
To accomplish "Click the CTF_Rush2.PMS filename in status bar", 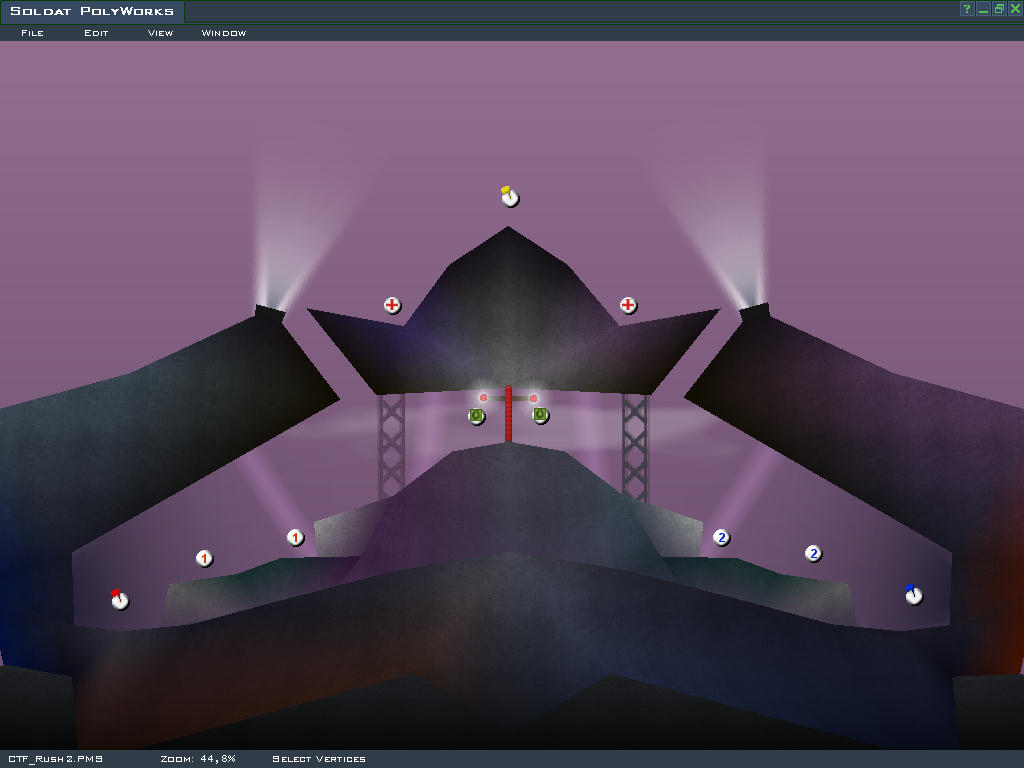I will pyautogui.click(x=55, y=759).
